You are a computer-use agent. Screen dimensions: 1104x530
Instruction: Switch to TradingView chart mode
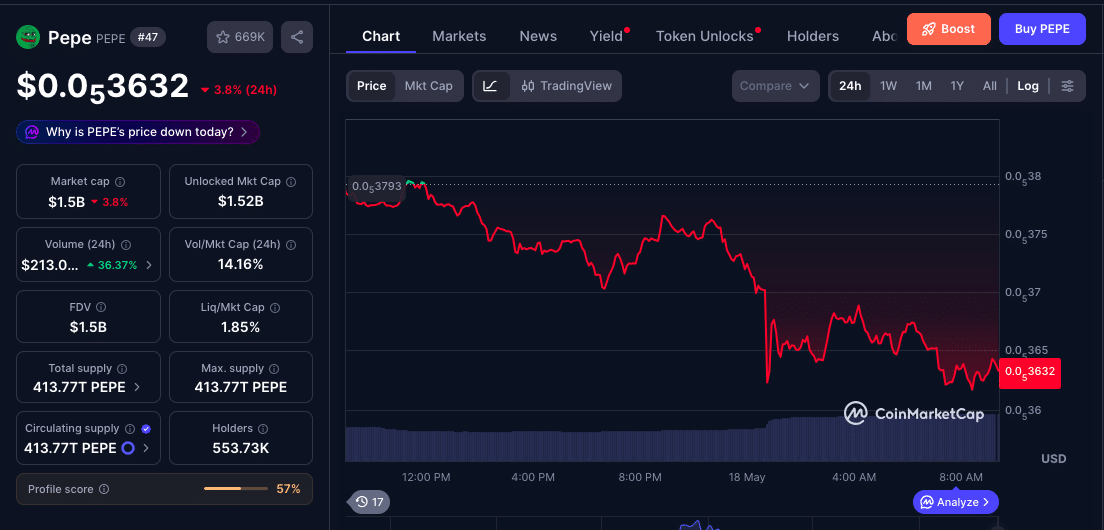coord(567,86)
